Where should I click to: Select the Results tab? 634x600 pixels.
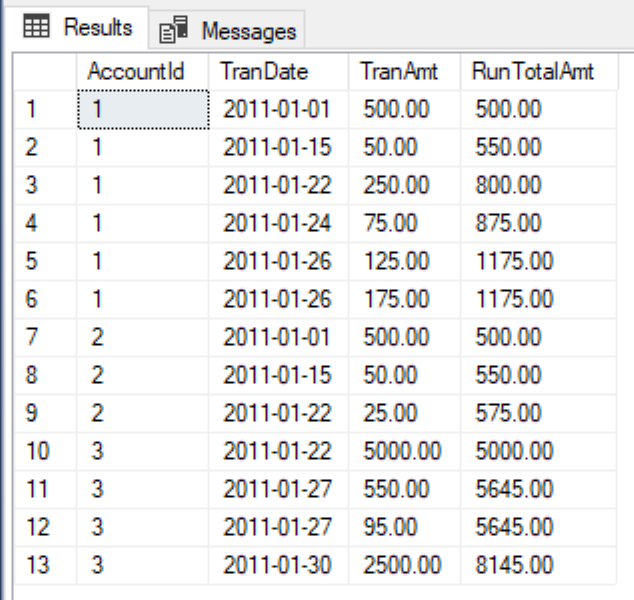[x=77, y=27]
